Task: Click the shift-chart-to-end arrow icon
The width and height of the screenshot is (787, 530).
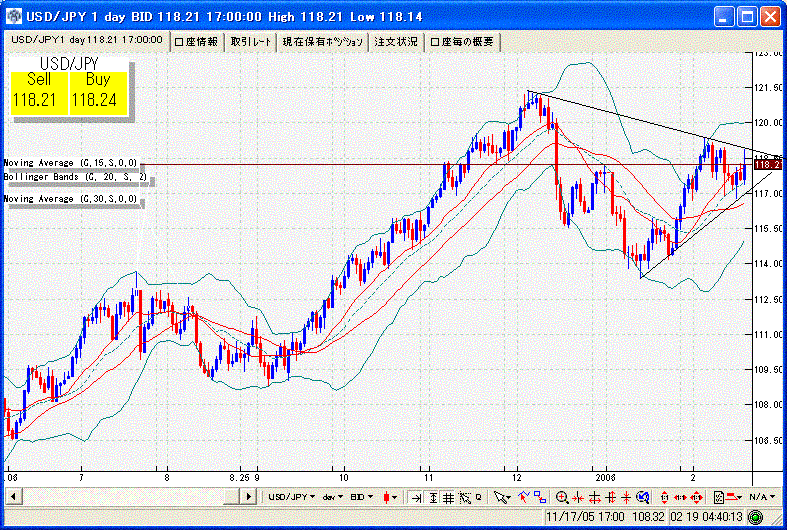Action: pyautogui.click(x=415, y=497)
